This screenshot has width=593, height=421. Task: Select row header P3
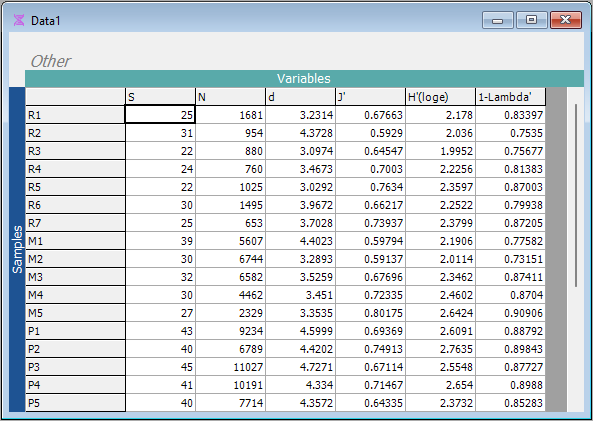75,367
